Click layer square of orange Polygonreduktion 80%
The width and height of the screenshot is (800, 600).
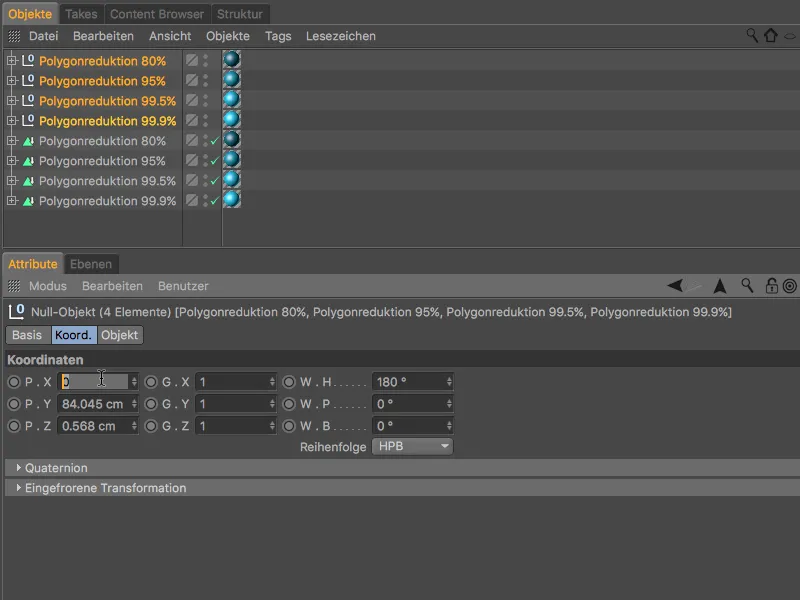(192, 60)
